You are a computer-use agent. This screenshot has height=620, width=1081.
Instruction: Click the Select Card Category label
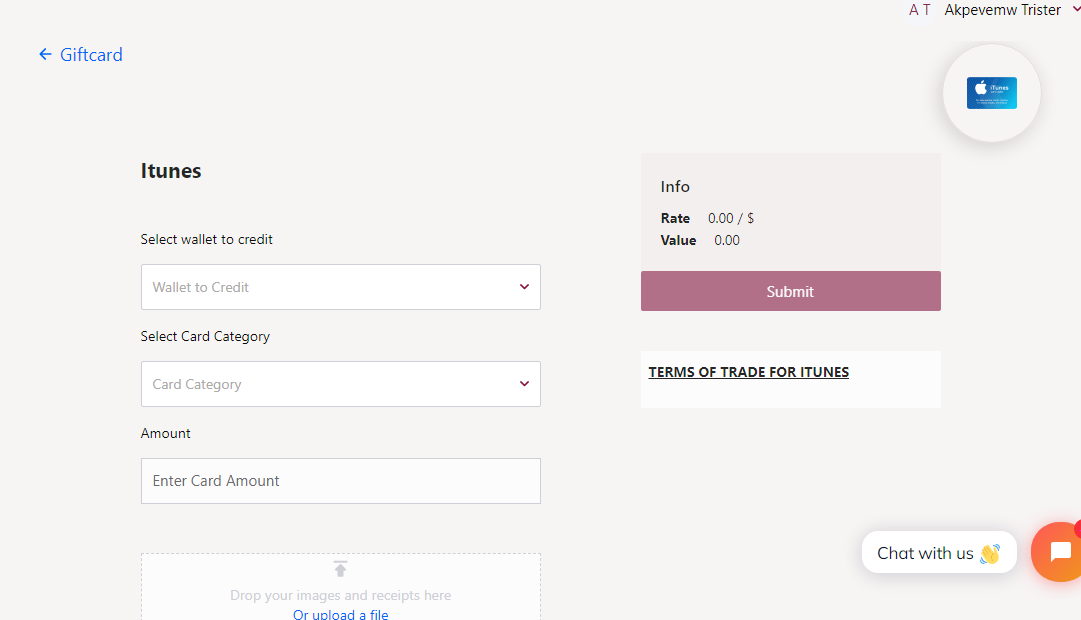coord(205,337)
